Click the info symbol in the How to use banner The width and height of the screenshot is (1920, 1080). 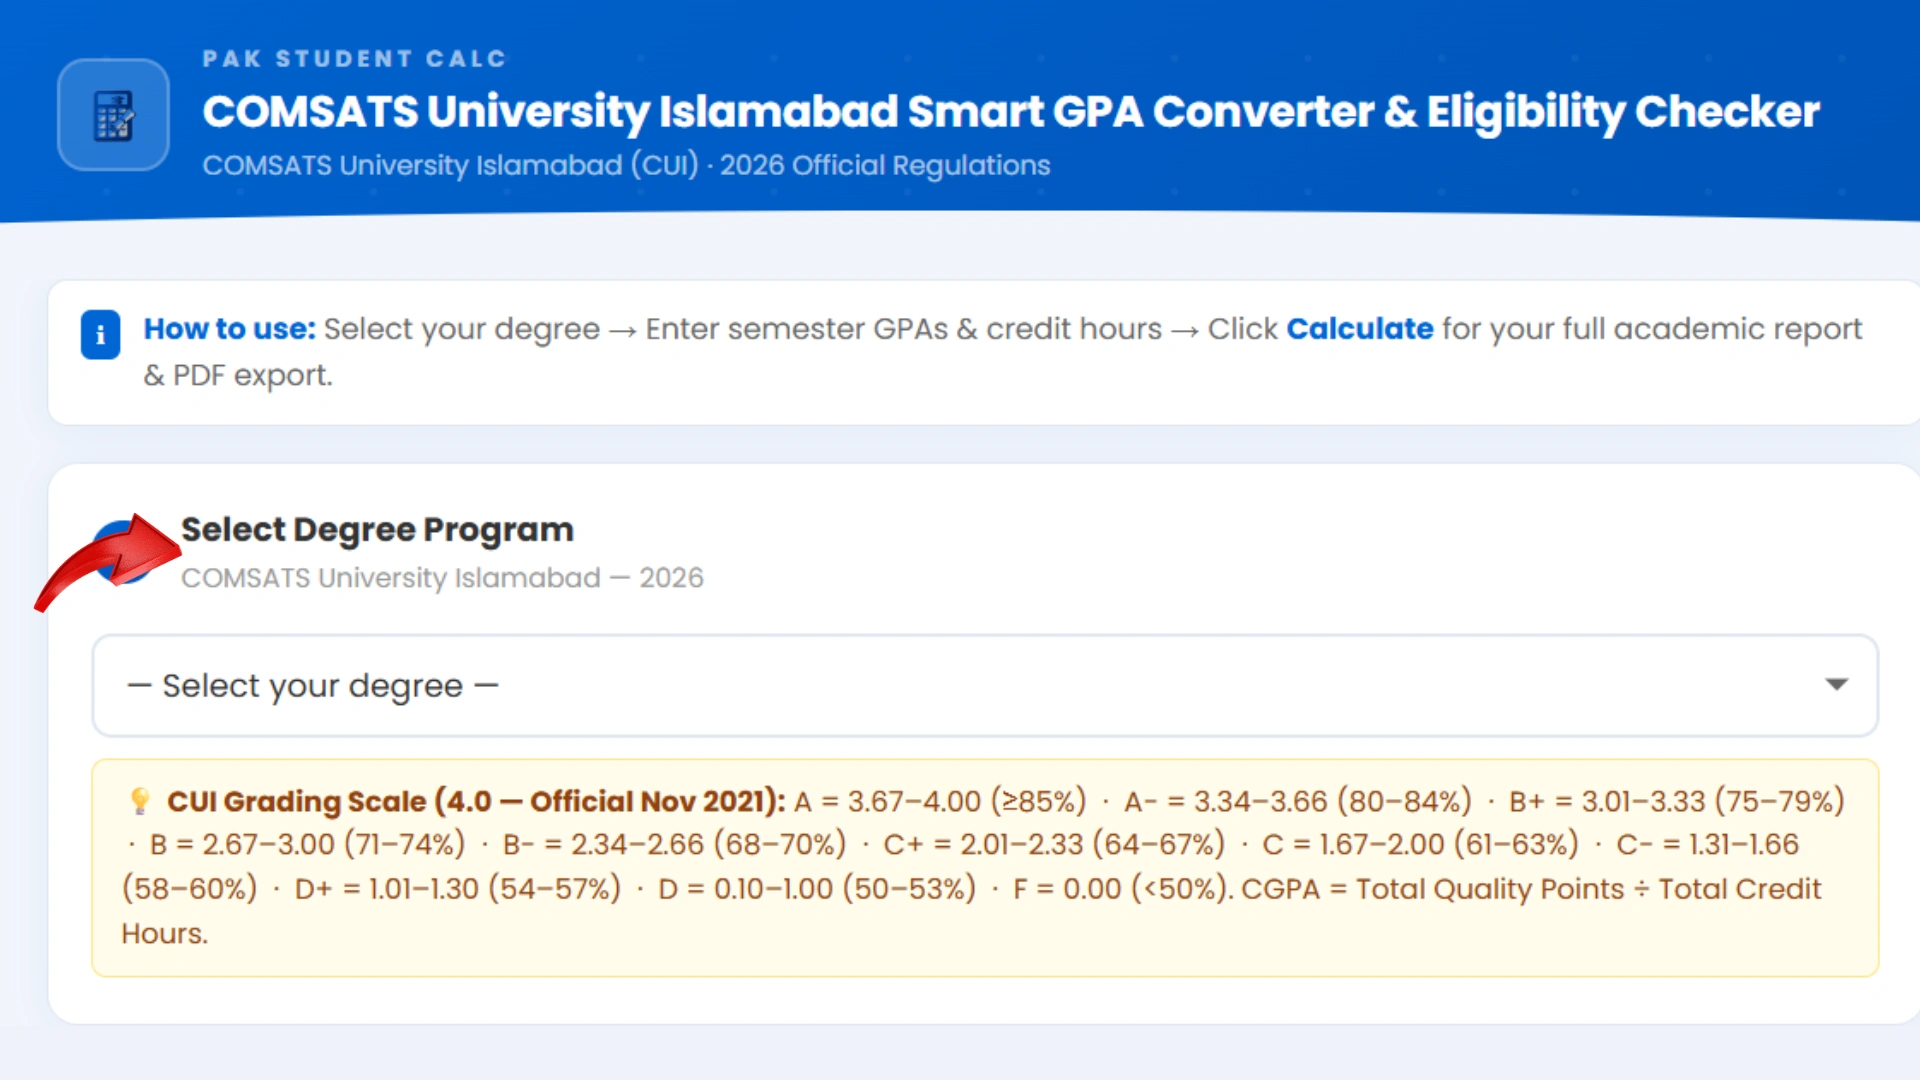[100, 334]
